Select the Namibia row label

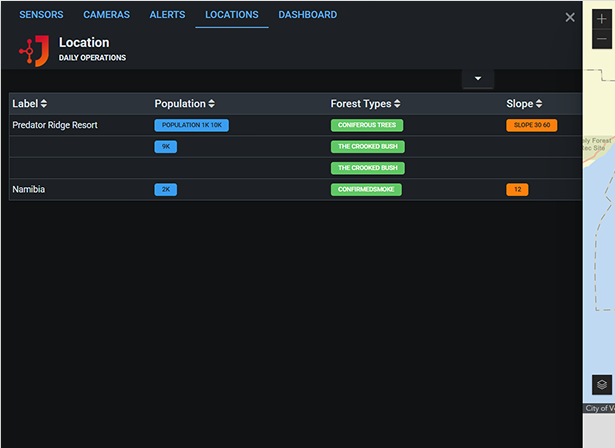click(x=28, y=189)
